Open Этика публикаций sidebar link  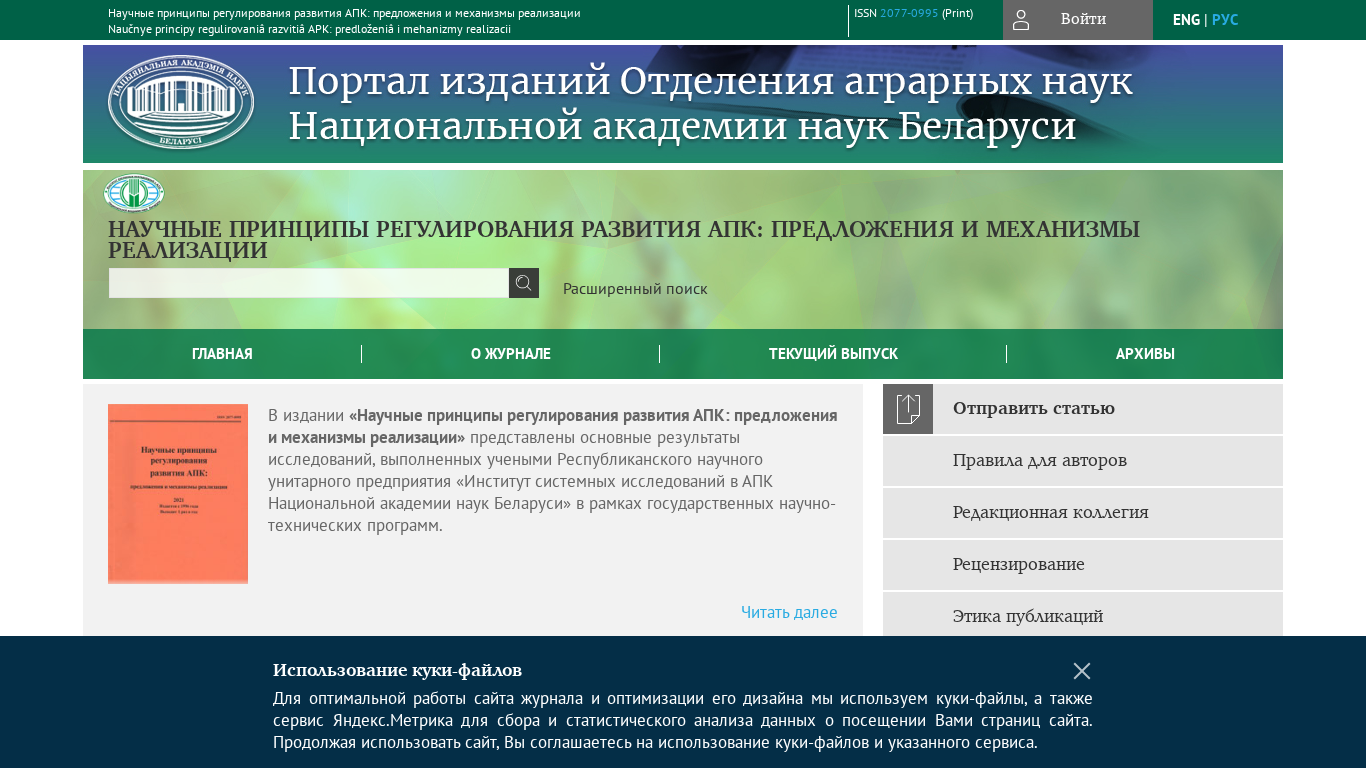click(1028, 616)
